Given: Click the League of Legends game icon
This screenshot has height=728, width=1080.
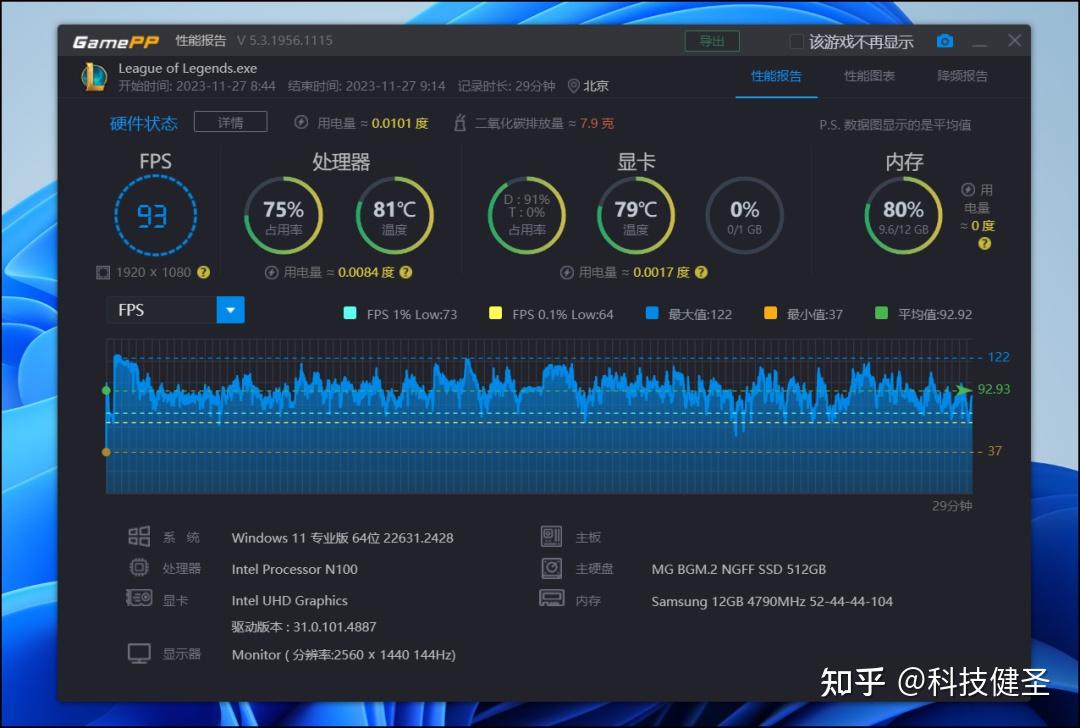Looking at the screenshot, I should [94, 76].
